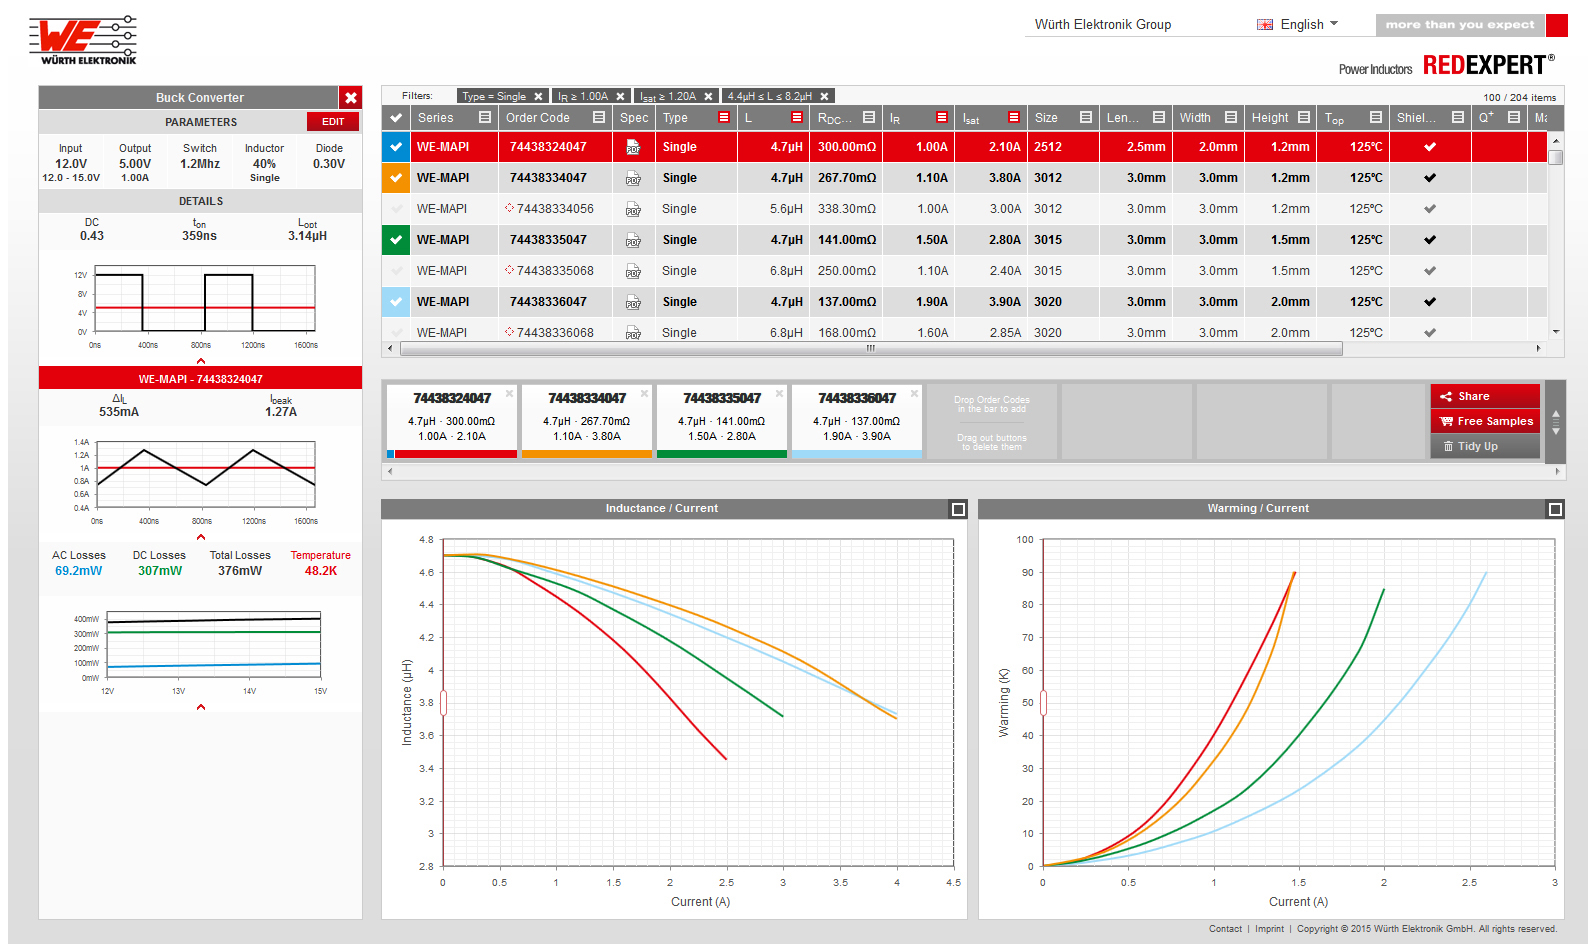The image size is (1596, 952).
Task: Open the Height column filter menu
Action: coord(1304,118)
